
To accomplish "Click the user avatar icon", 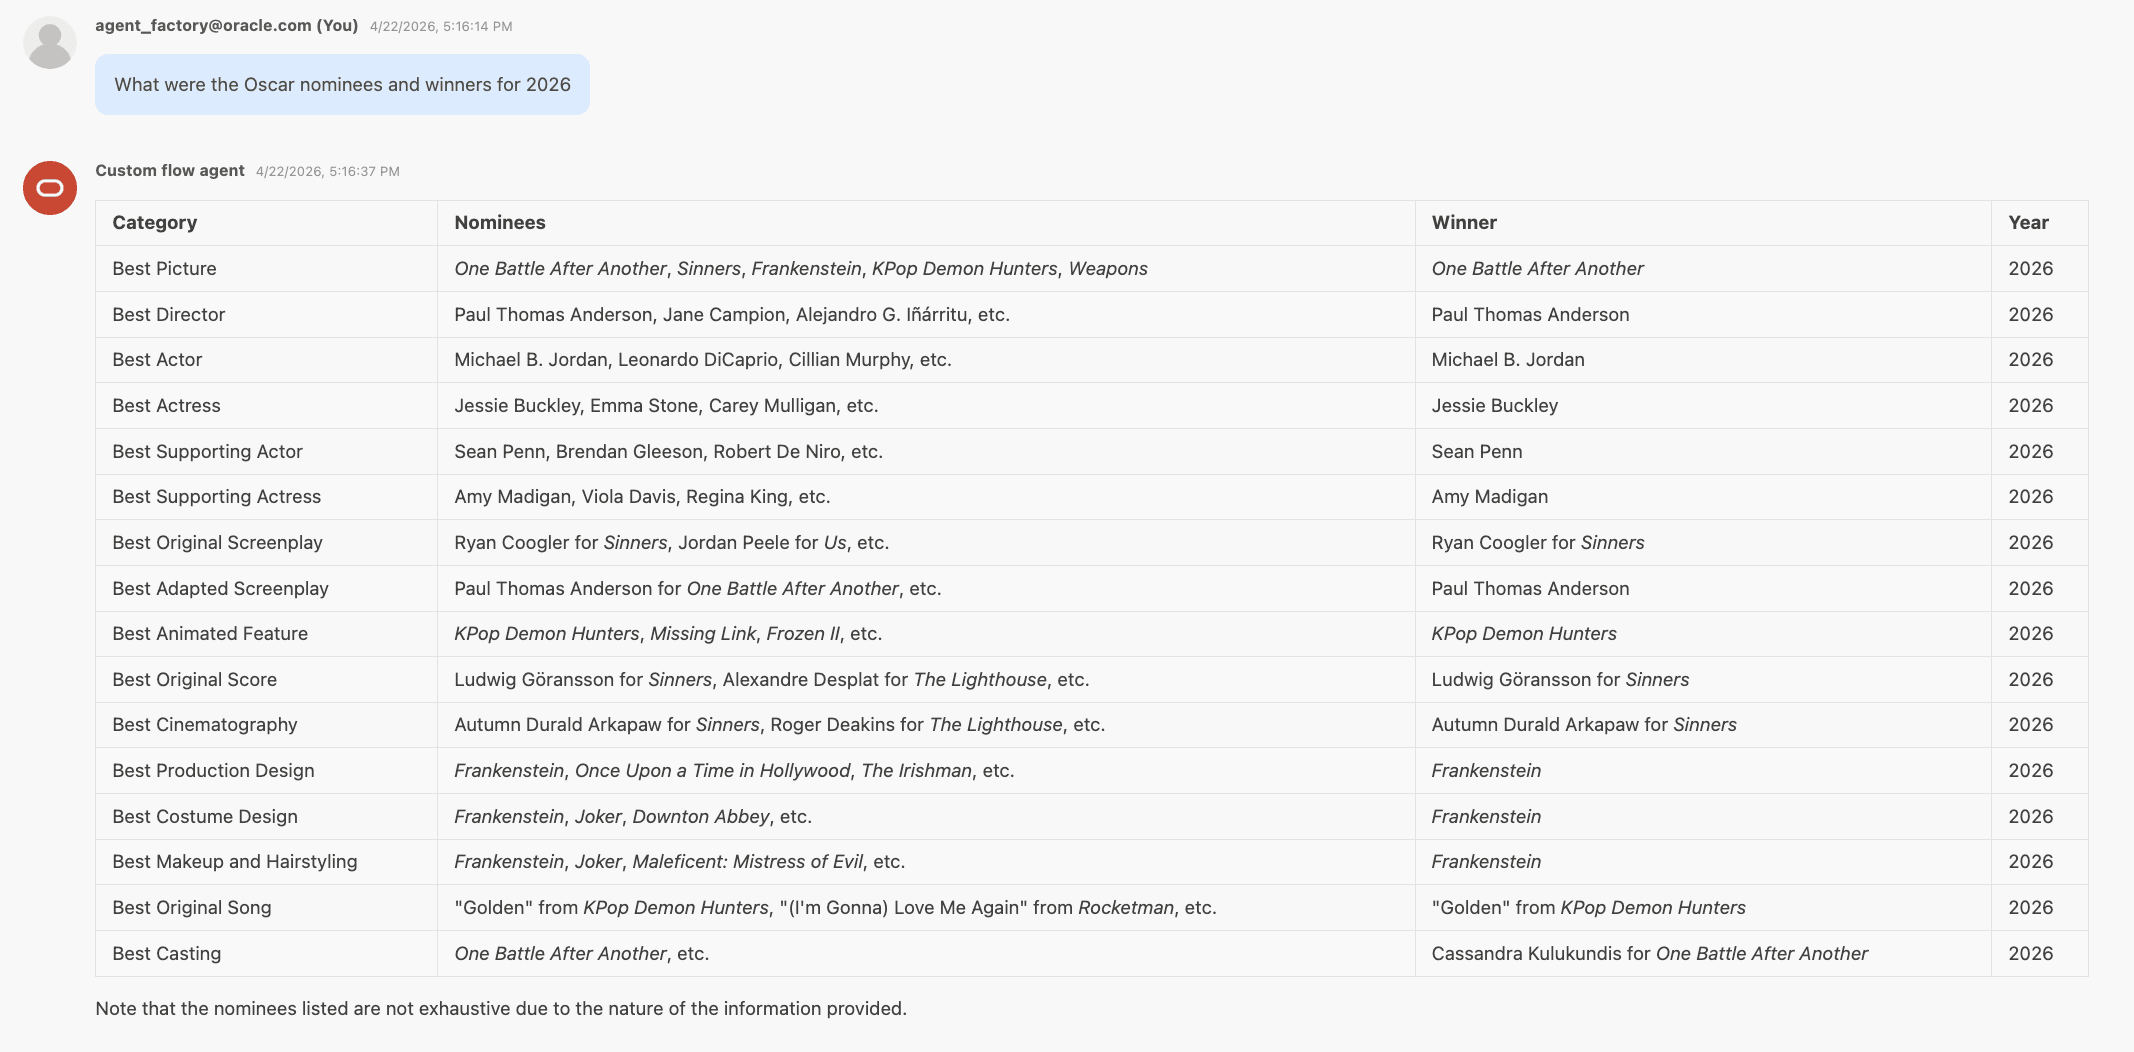I will (x=50, y=43).
